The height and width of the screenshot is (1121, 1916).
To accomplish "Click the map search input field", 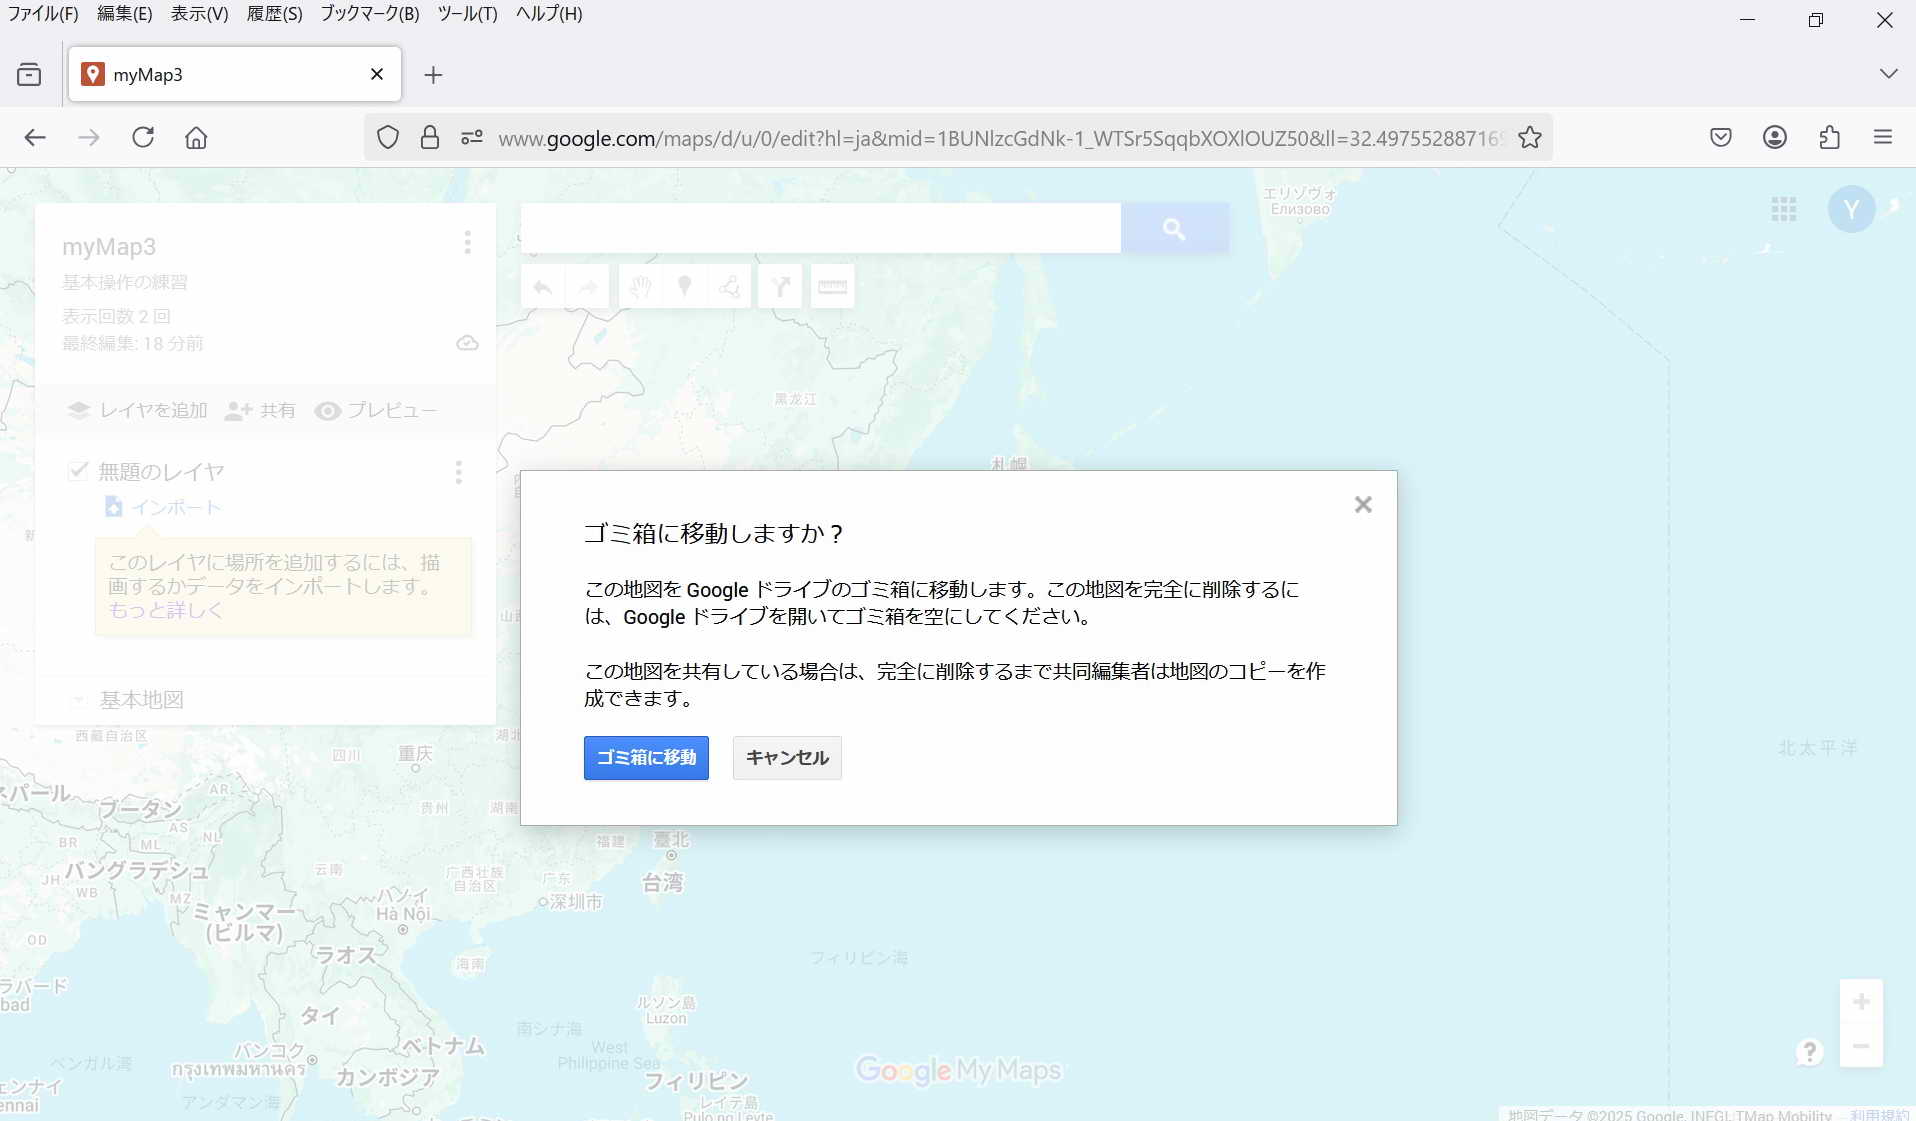I will (820, 229).
